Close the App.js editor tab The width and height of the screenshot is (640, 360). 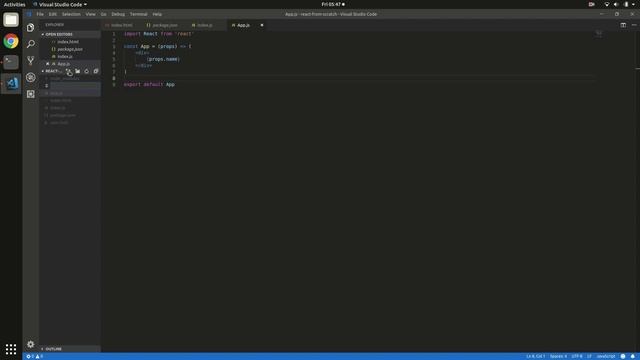(262, 25)
